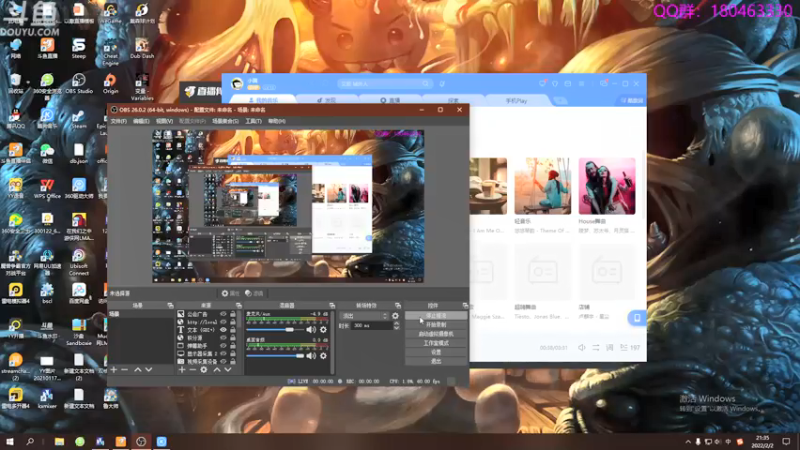Viewport: 800px width, 450px height.
Task: Open the 淡出 transition dropdown
Action: [x=364, y=316]
